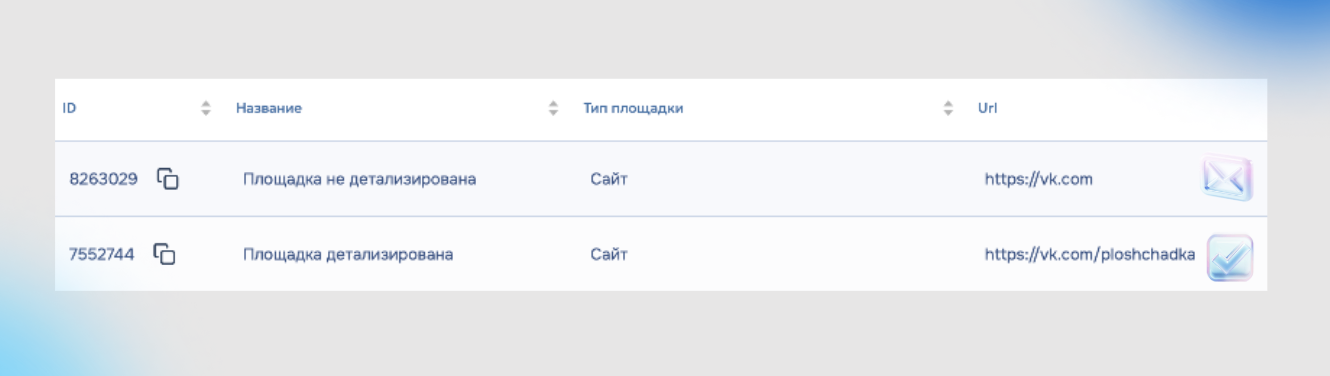Image resolution: width=1330 pixels, height=376 pixels.
Task: Open the https://vk.com link
Action: [1038, 179]
